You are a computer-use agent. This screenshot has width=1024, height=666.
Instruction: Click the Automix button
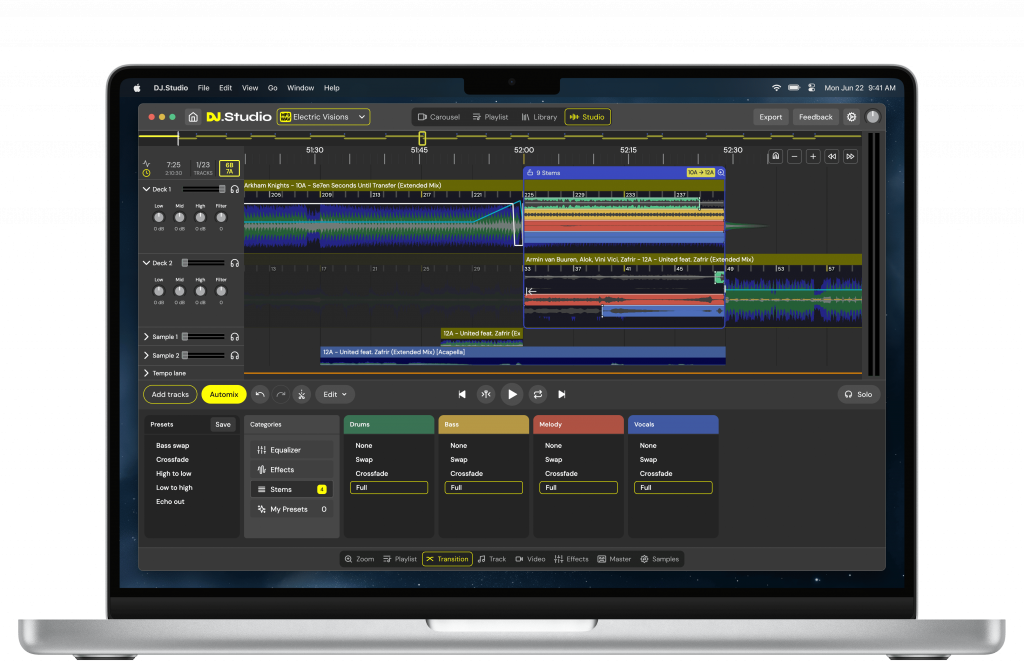[x=224, y=395]
